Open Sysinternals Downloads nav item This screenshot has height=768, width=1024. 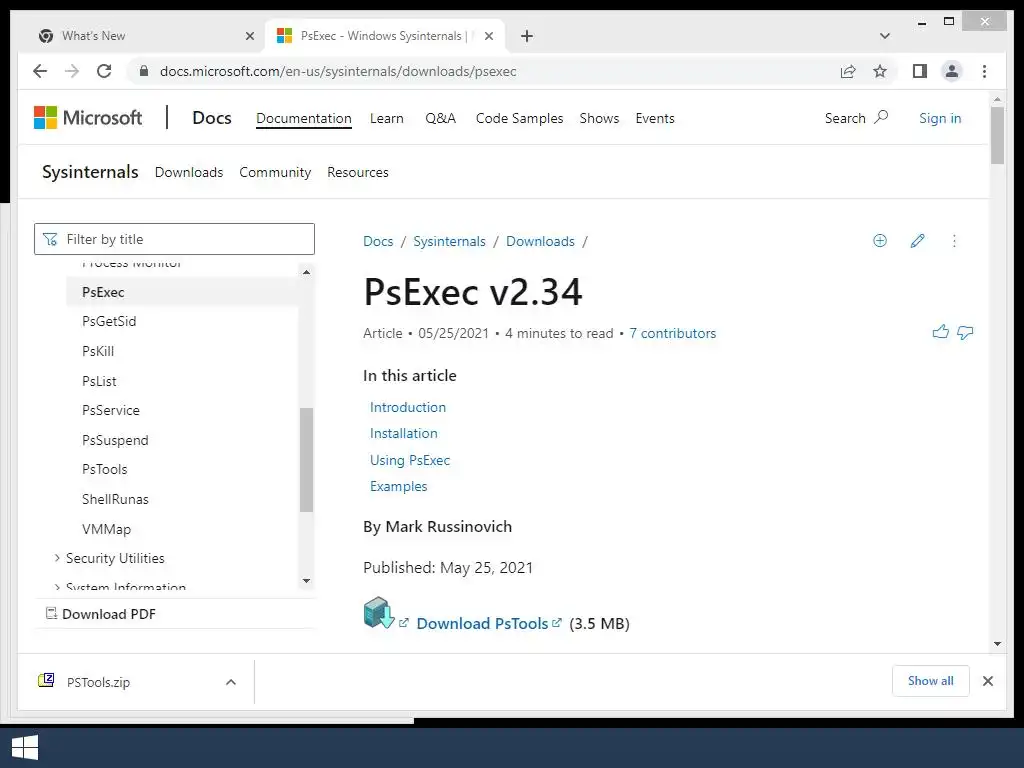point(189,172)
